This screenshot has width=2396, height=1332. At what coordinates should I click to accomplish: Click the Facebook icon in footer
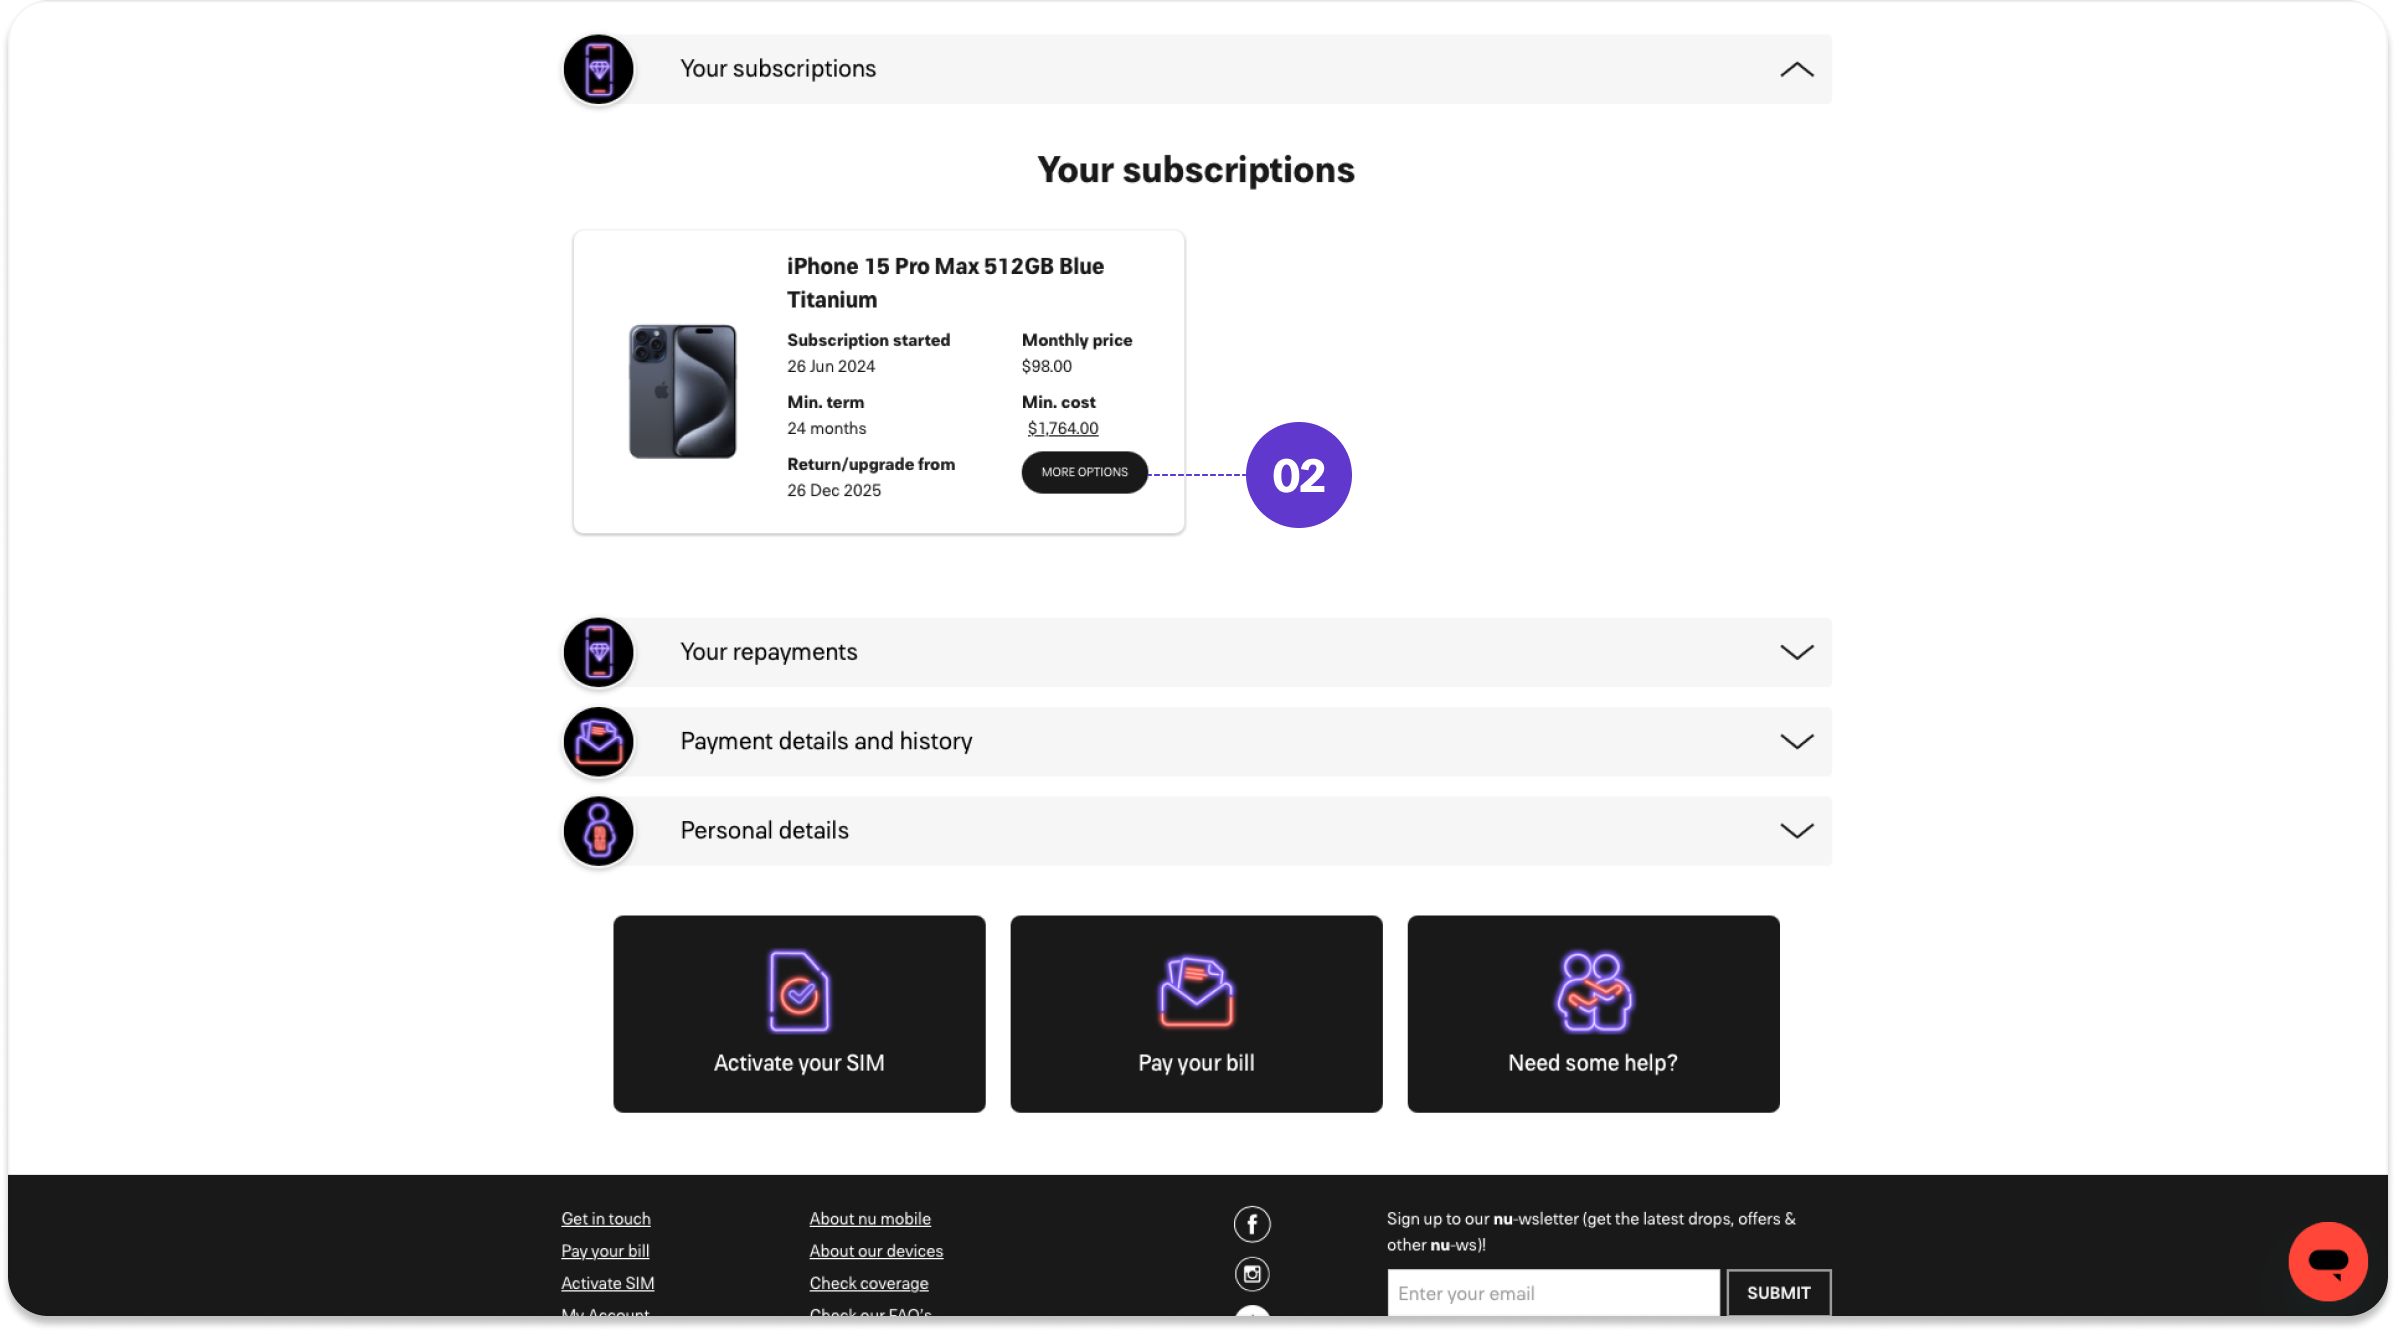tap(1252, 1223)
